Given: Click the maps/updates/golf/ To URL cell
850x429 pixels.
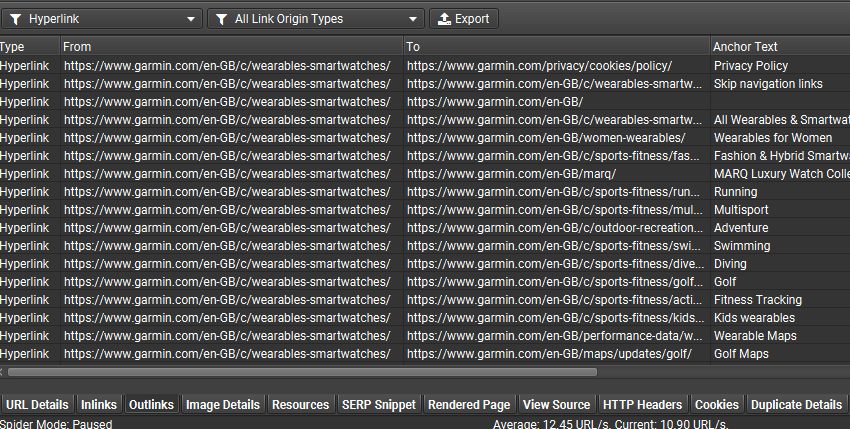Looking at the screenshot, I should pos(557,354).
